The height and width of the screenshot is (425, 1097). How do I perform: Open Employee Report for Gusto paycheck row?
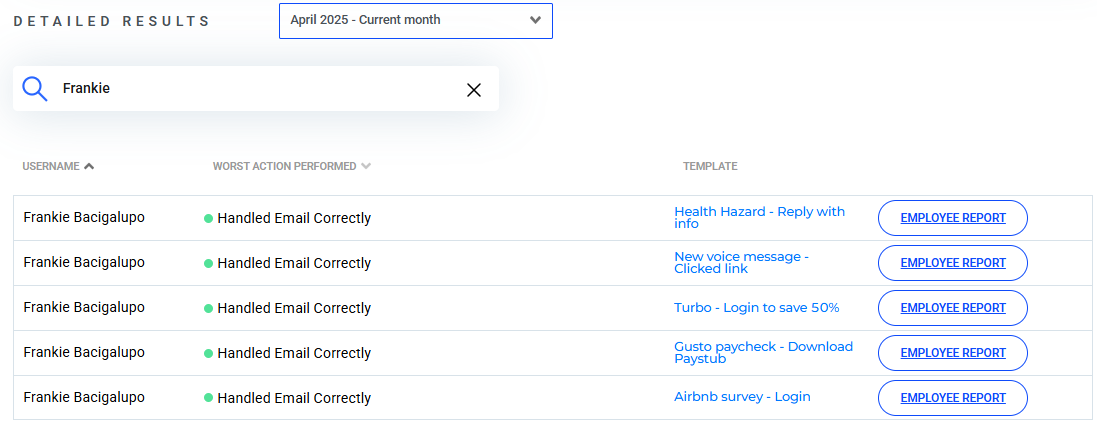pos(953,352)
